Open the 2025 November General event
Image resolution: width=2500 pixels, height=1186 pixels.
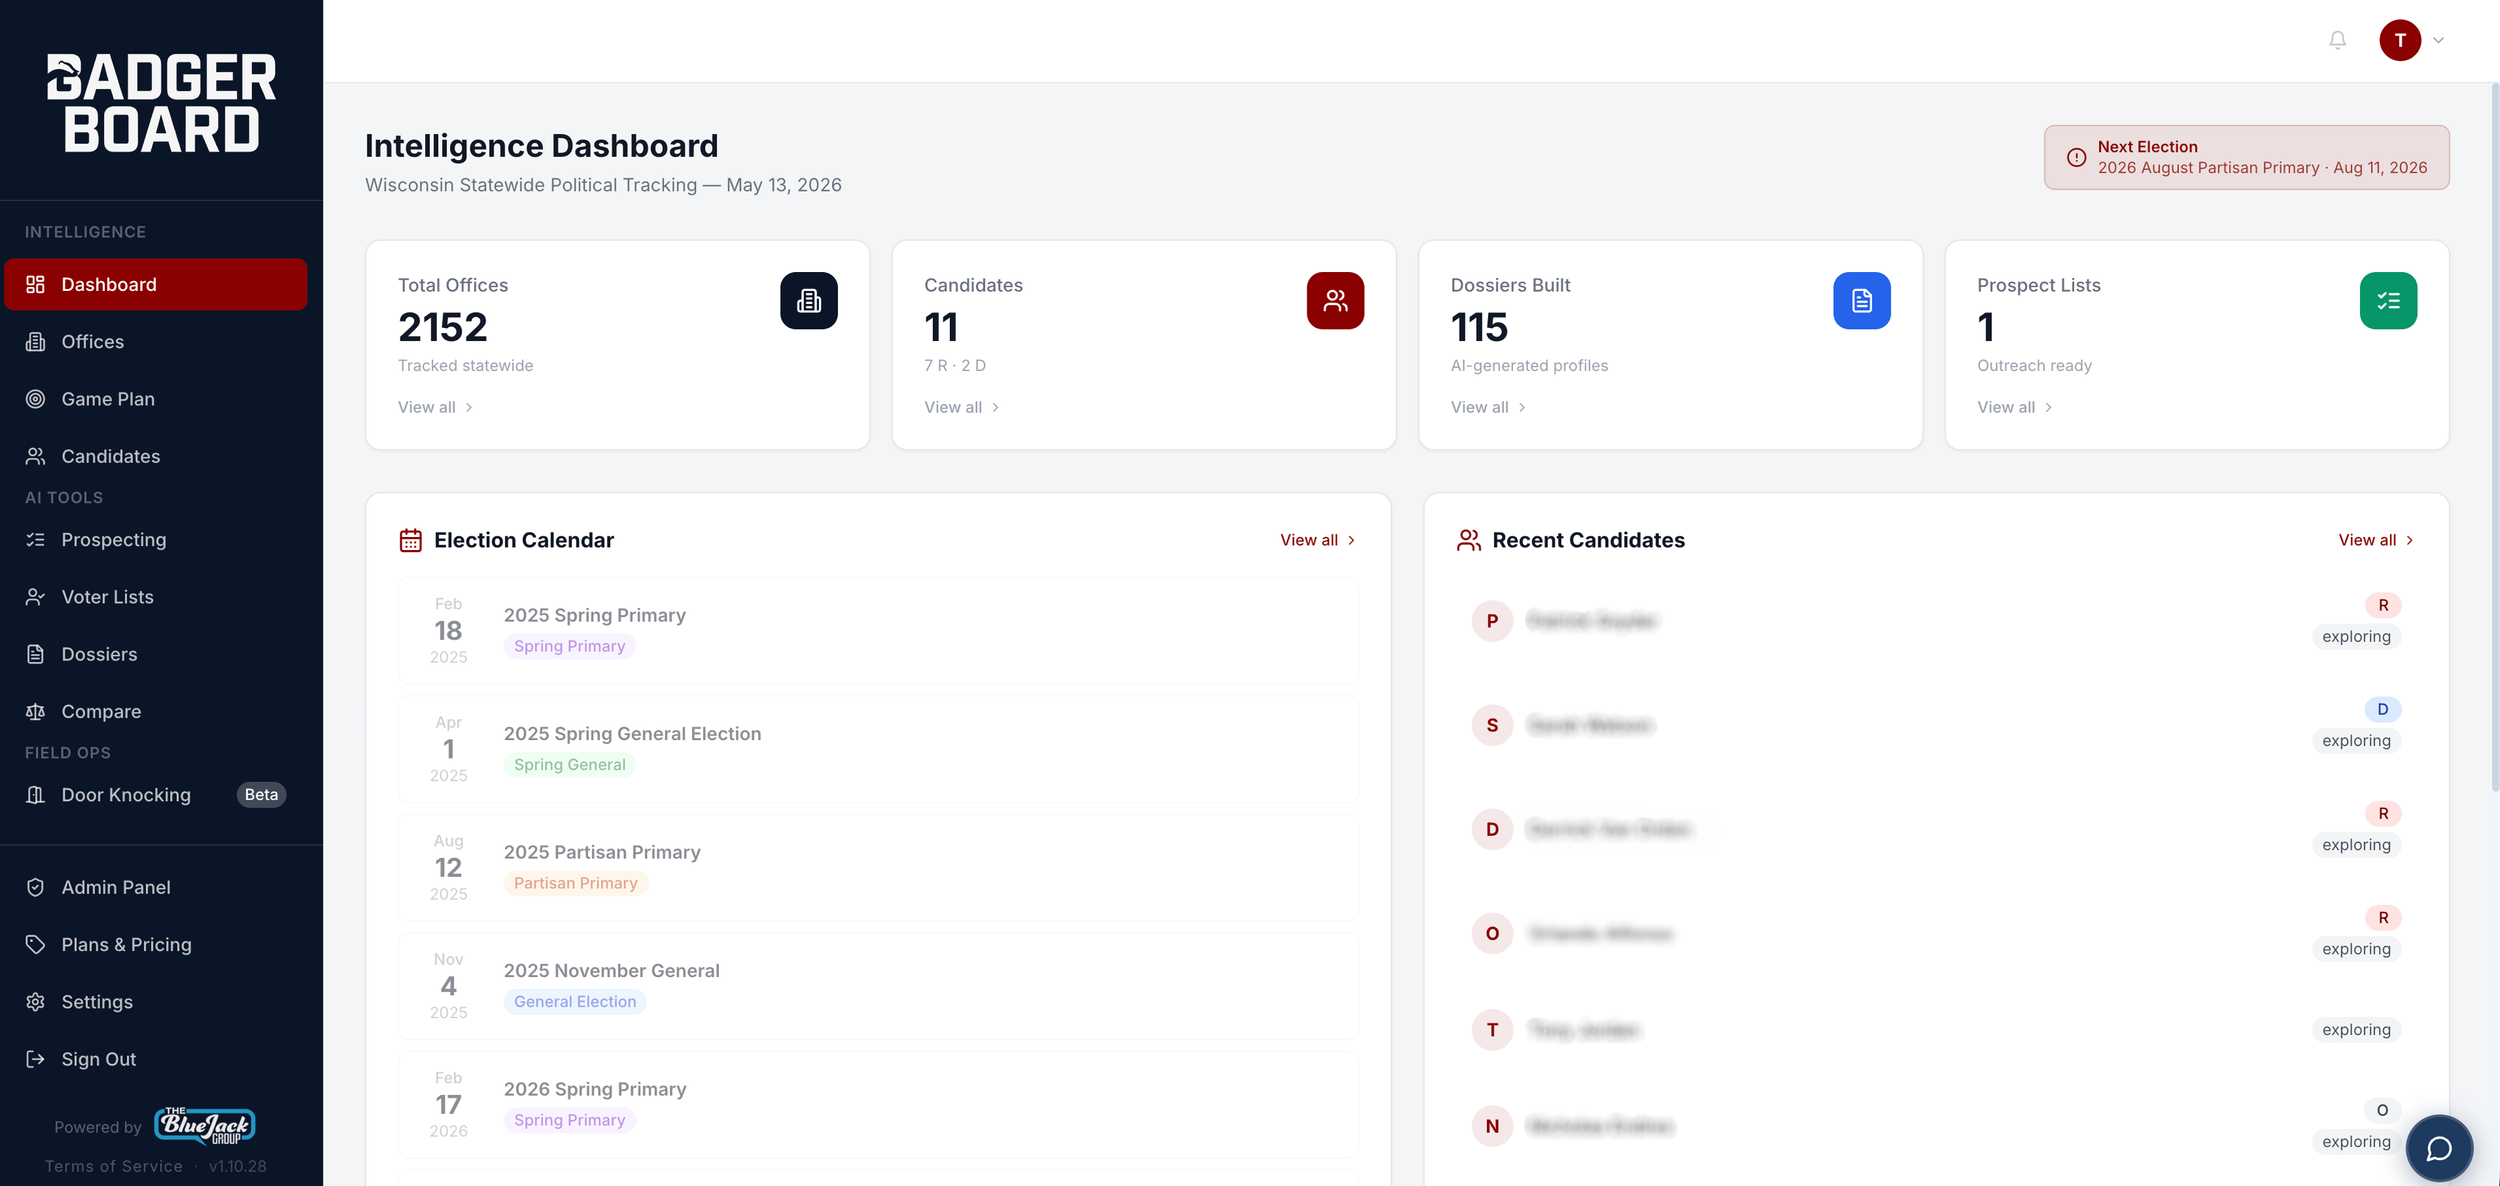coord(878,986)
